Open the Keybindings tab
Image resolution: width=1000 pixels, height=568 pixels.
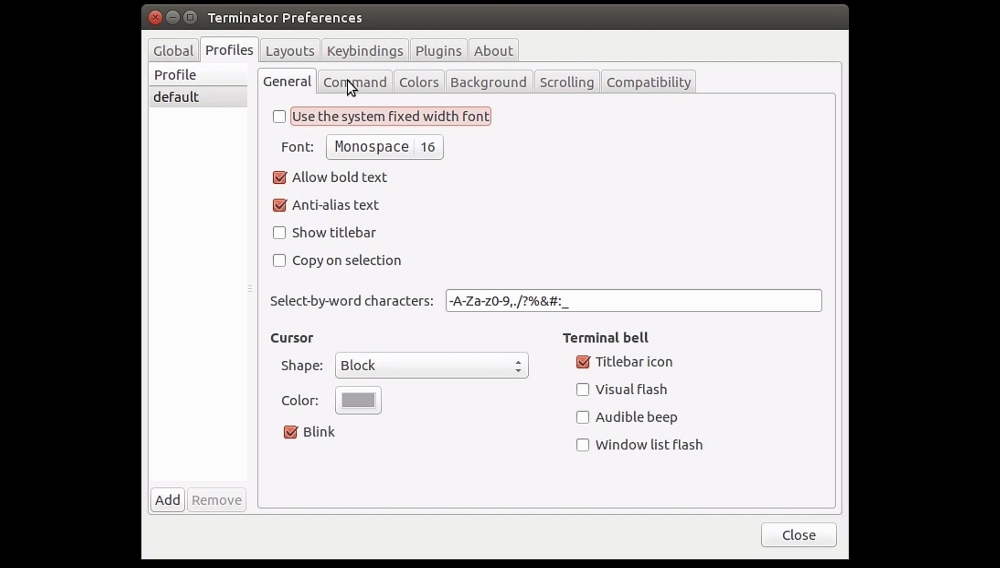click(x=365, y=51)
